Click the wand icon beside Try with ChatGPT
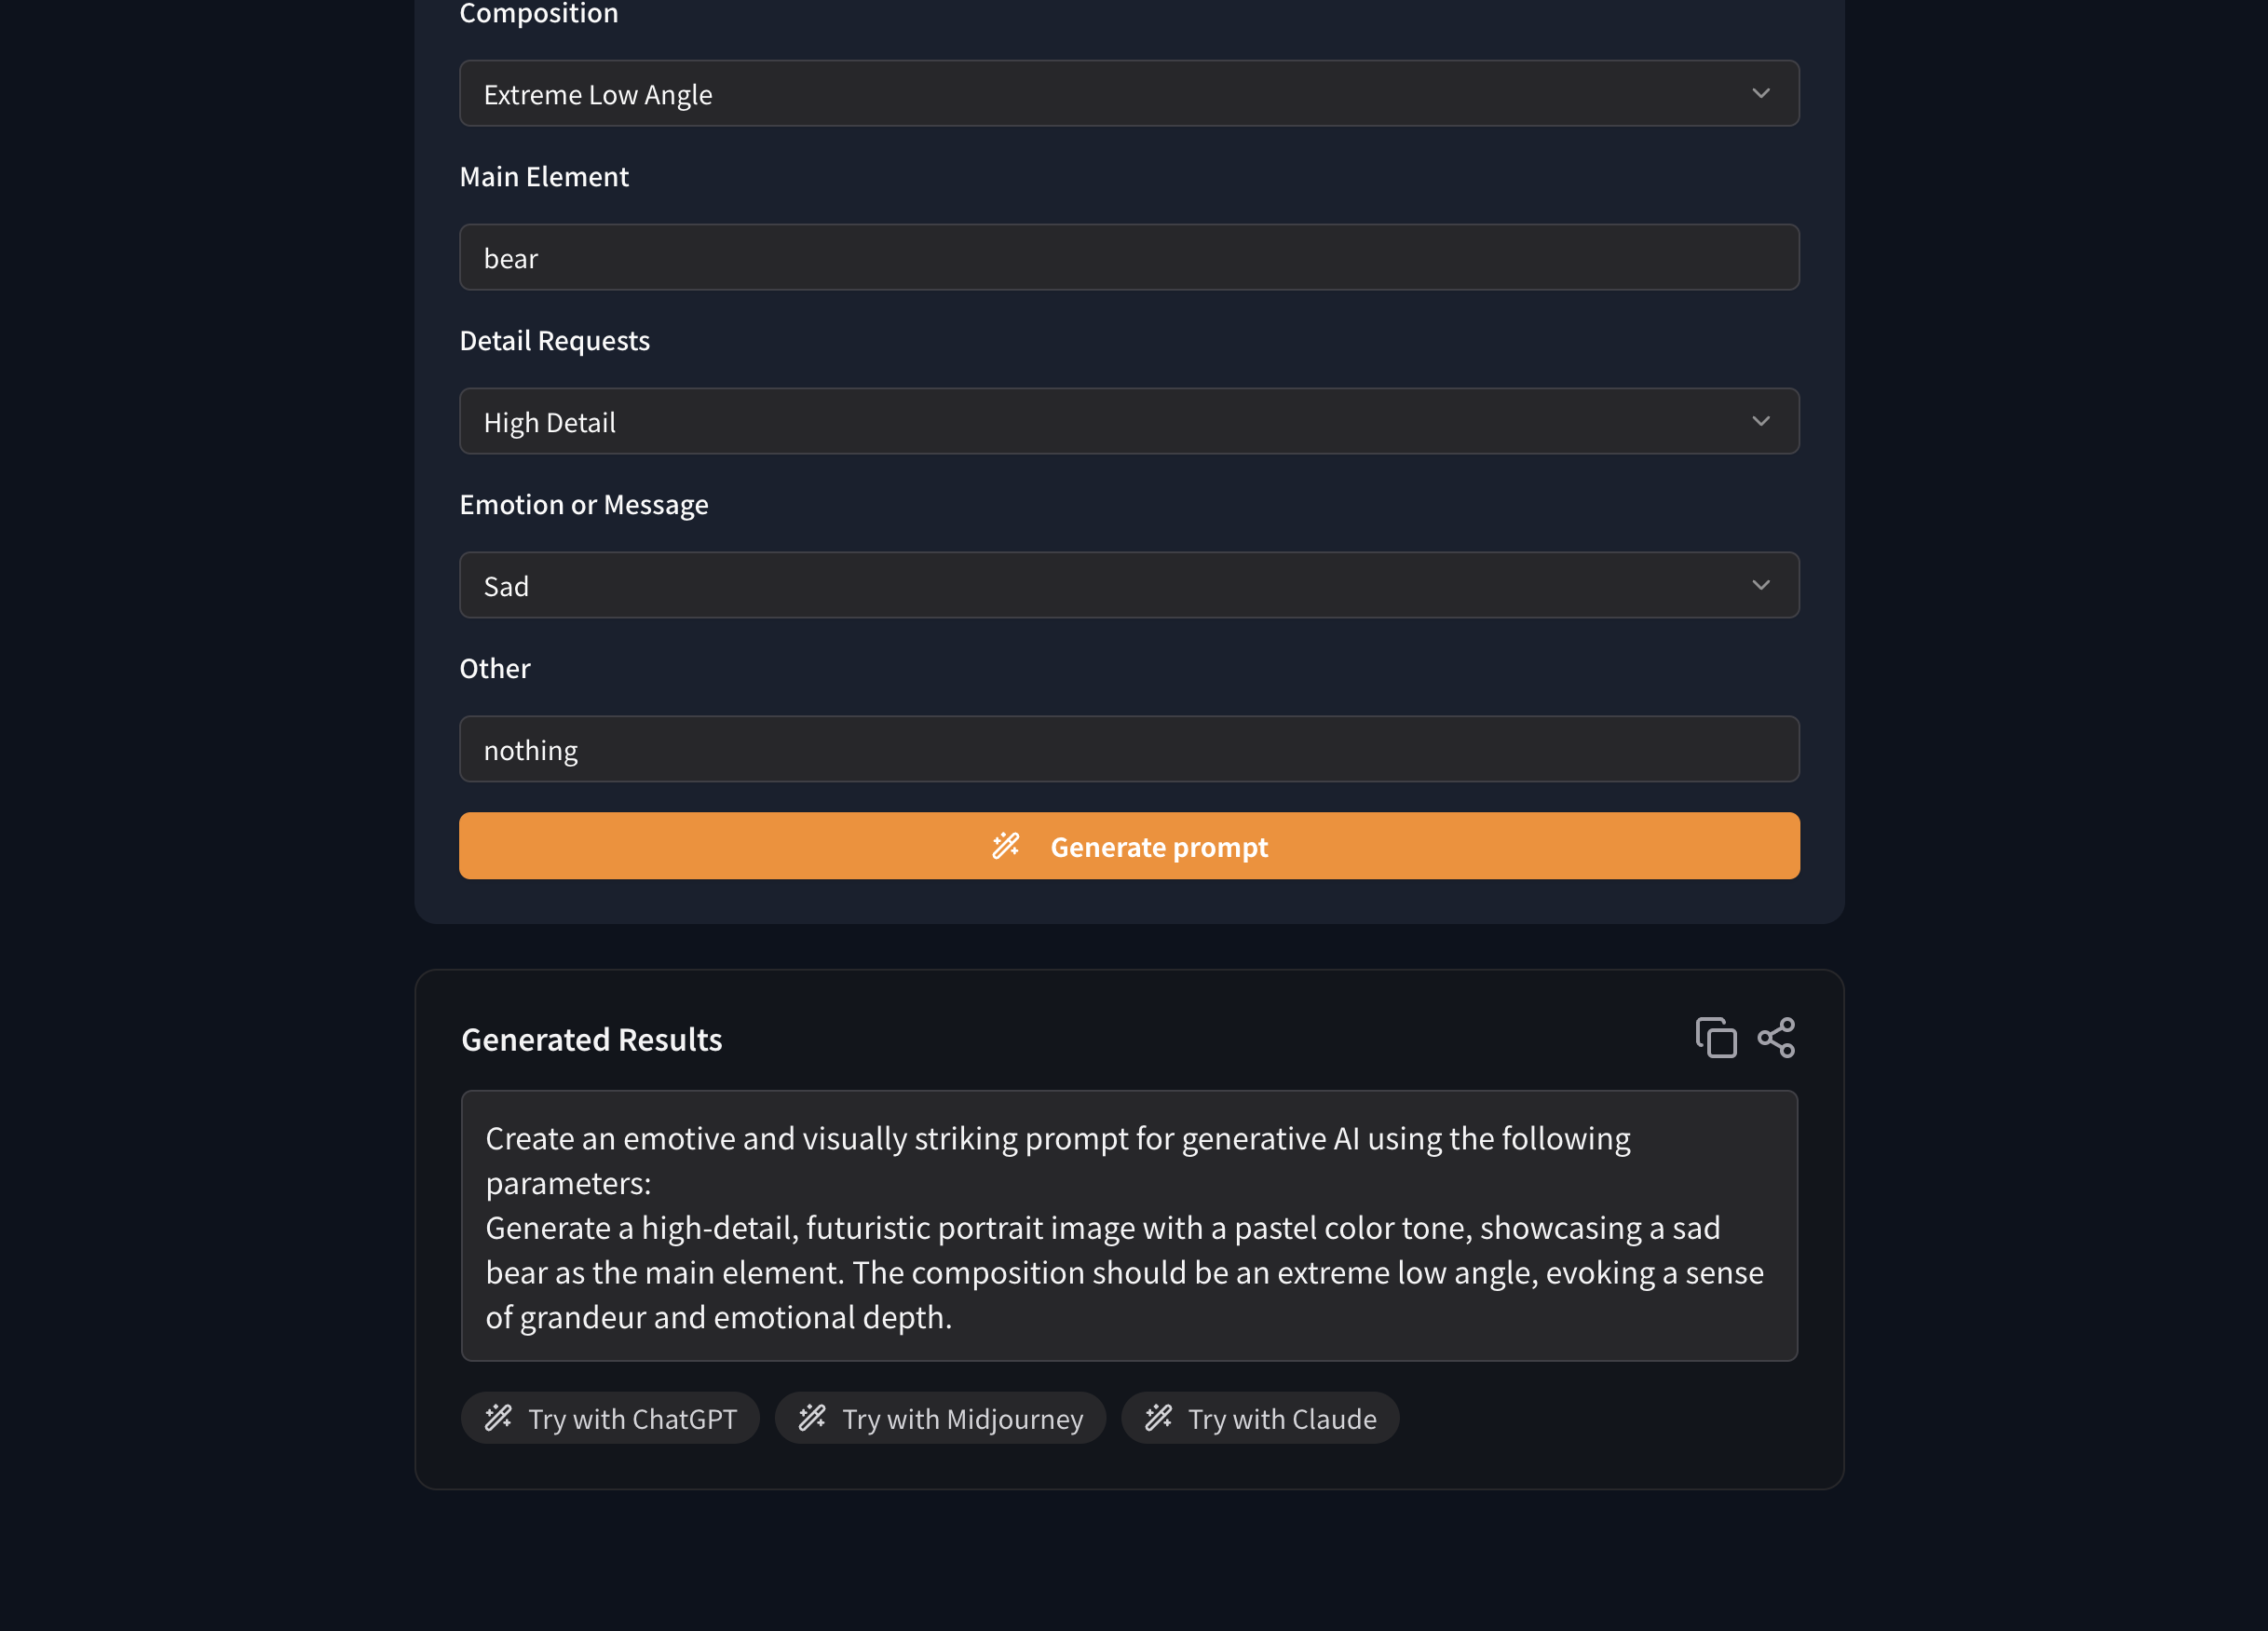The height and width of the screenshot is (1631, 2268). [498, 1418]
